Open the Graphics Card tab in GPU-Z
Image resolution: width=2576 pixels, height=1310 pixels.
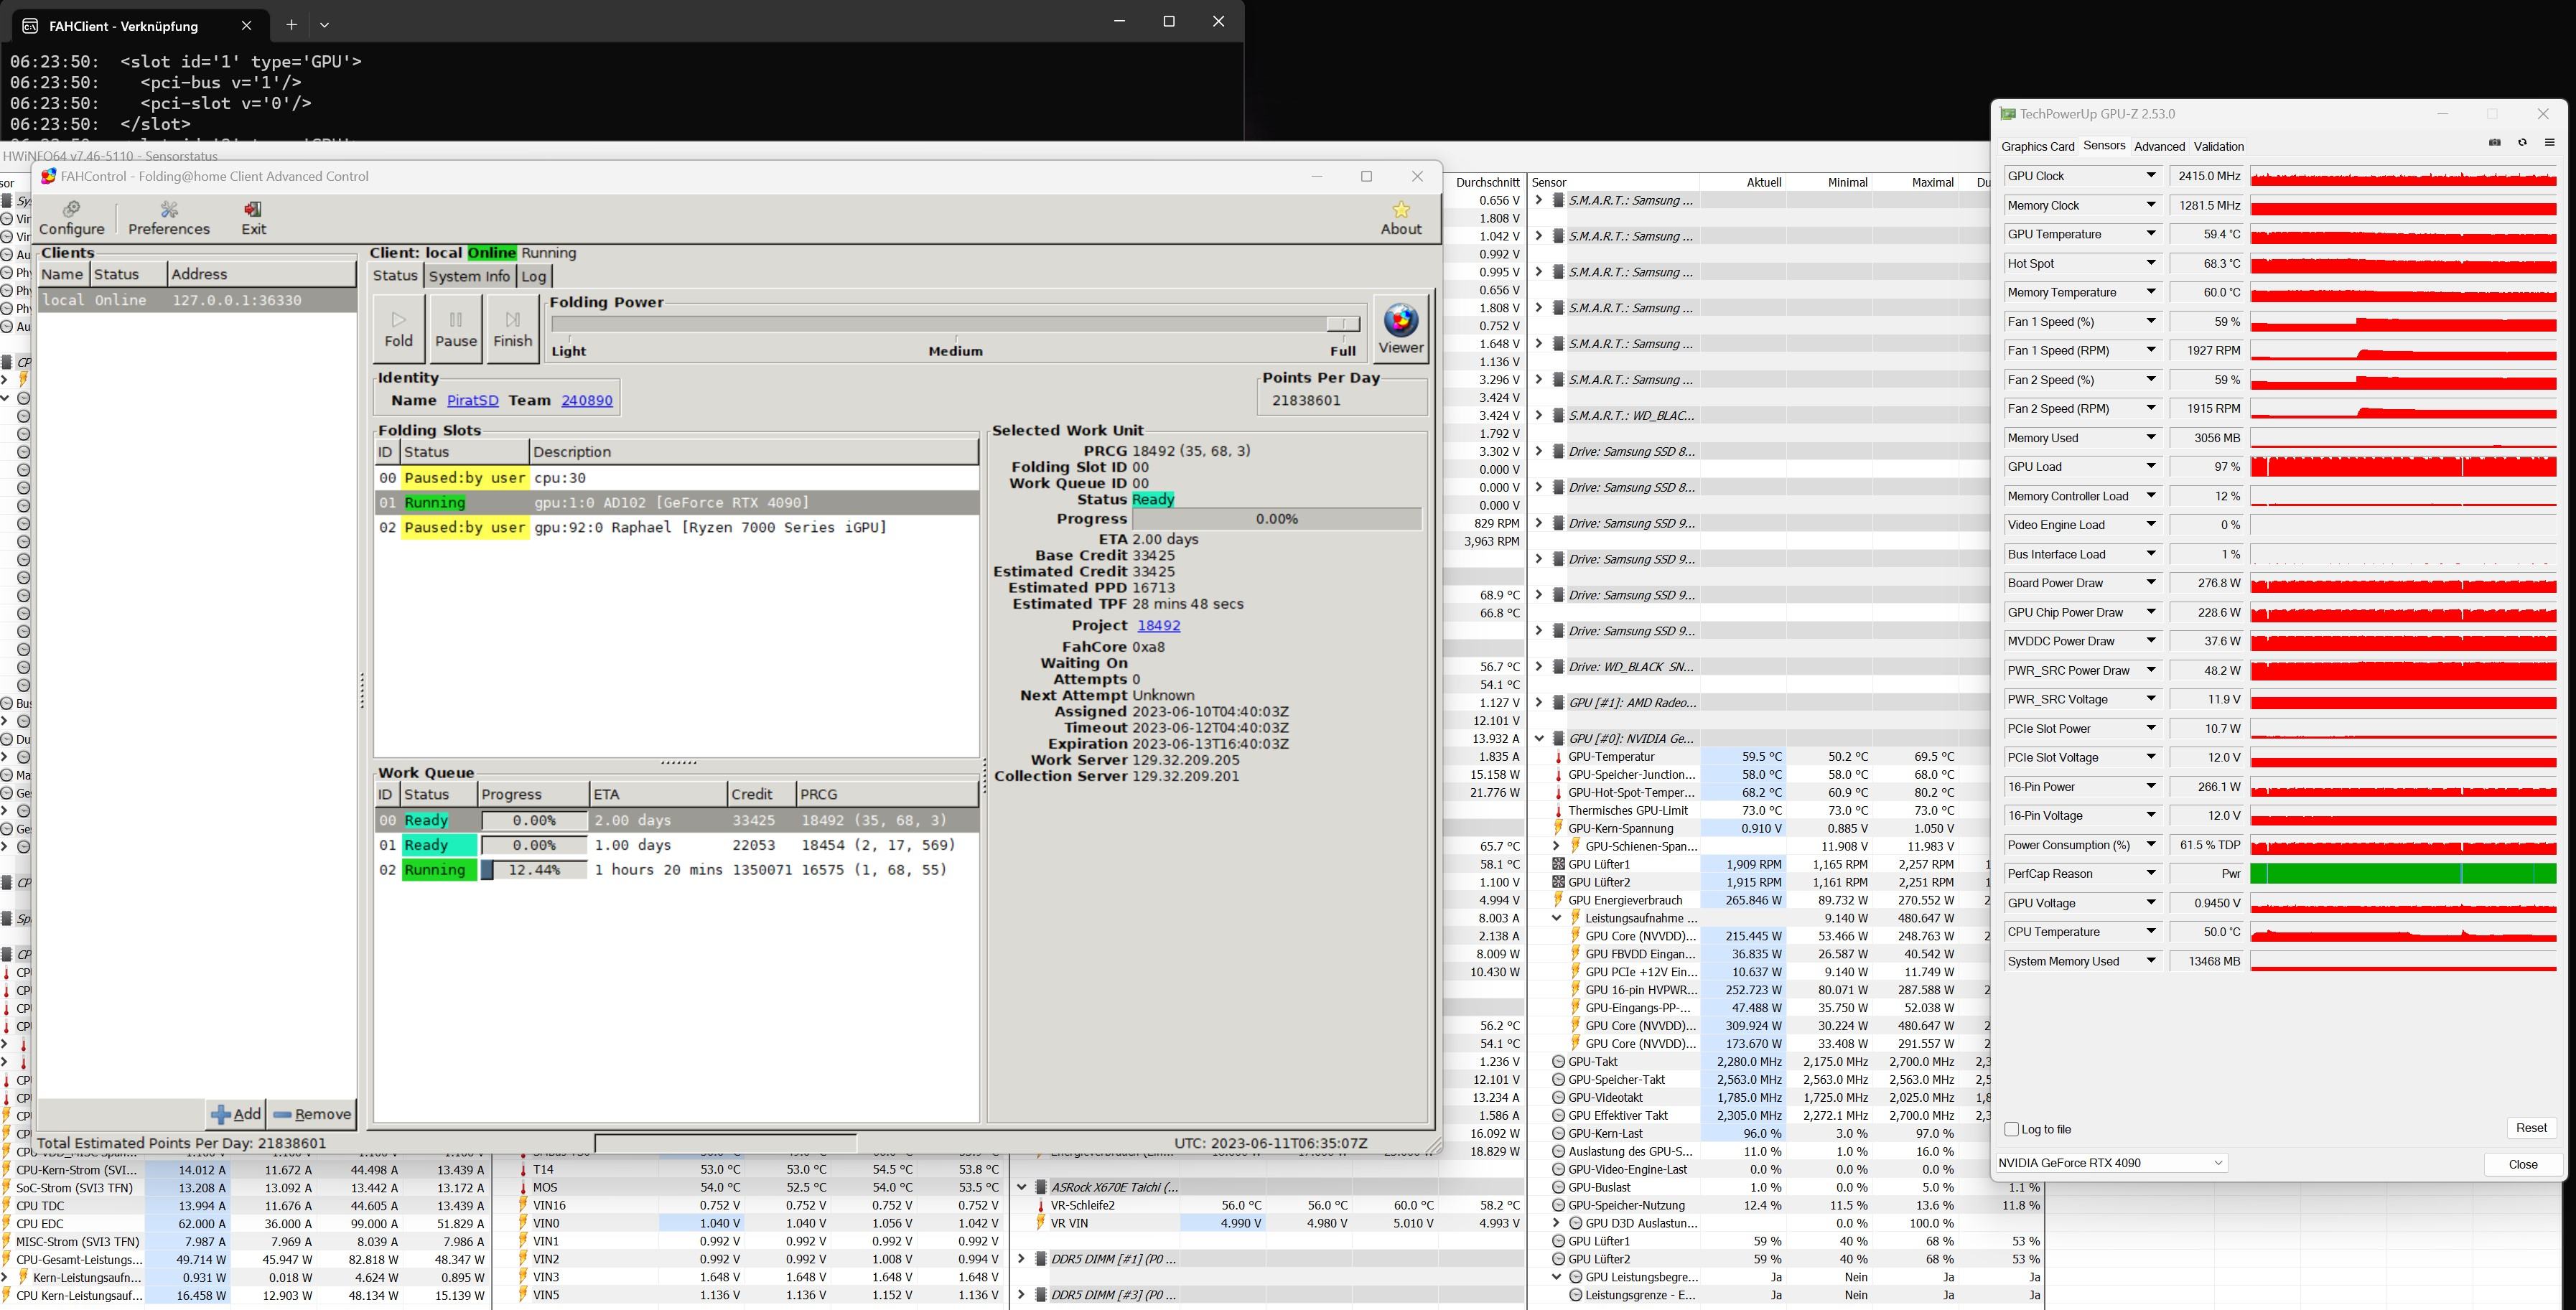tap(2038, 147)
